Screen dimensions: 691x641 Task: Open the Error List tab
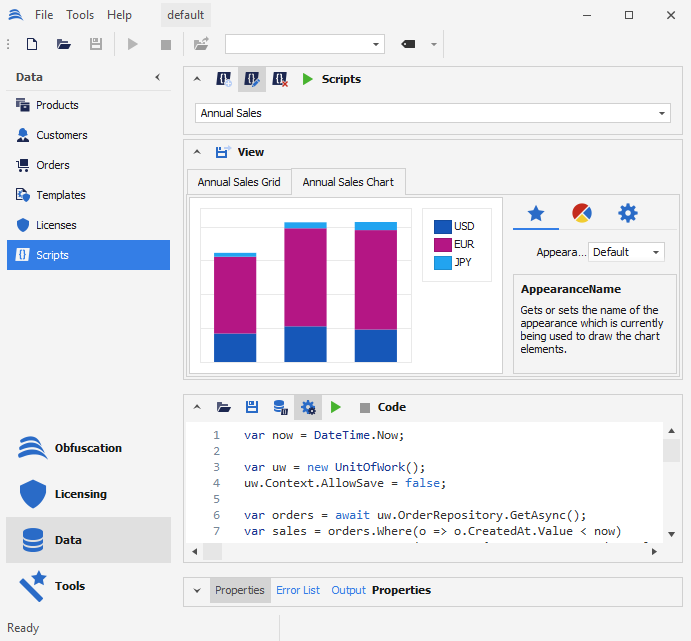click(298, 590)
